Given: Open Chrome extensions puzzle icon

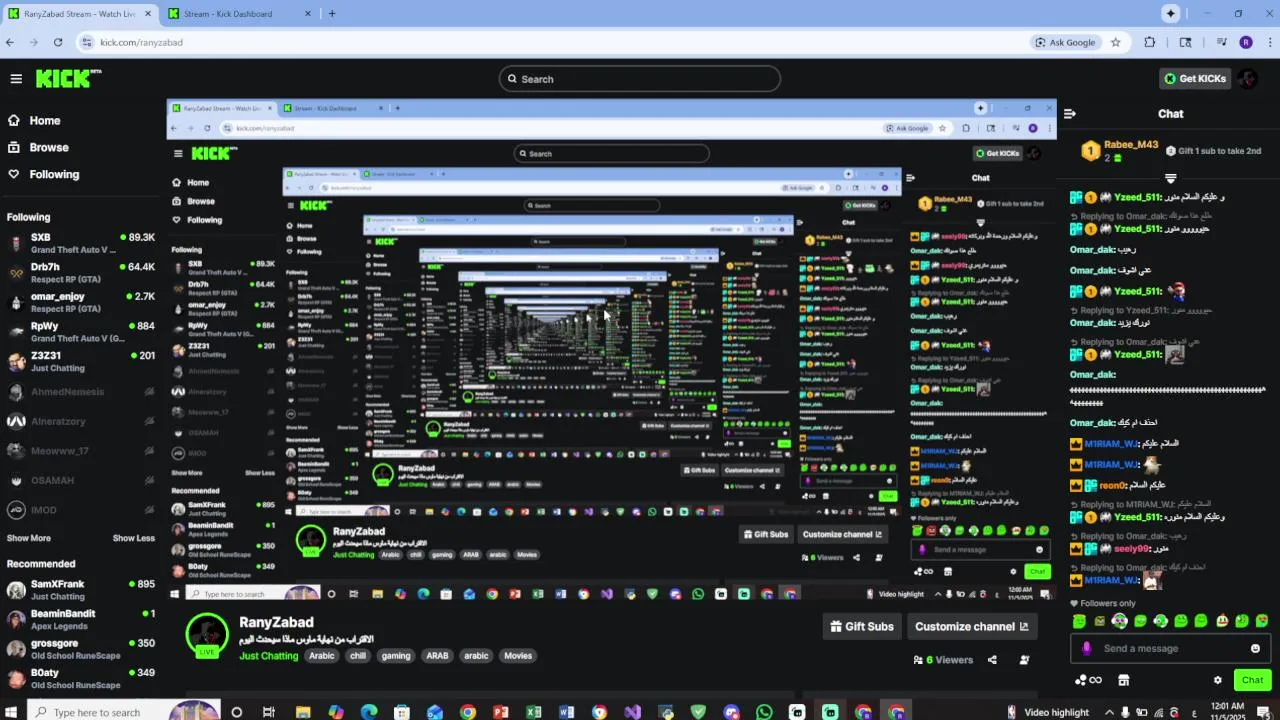Looking at the screenshot, I should click(x=1149, y=42).
